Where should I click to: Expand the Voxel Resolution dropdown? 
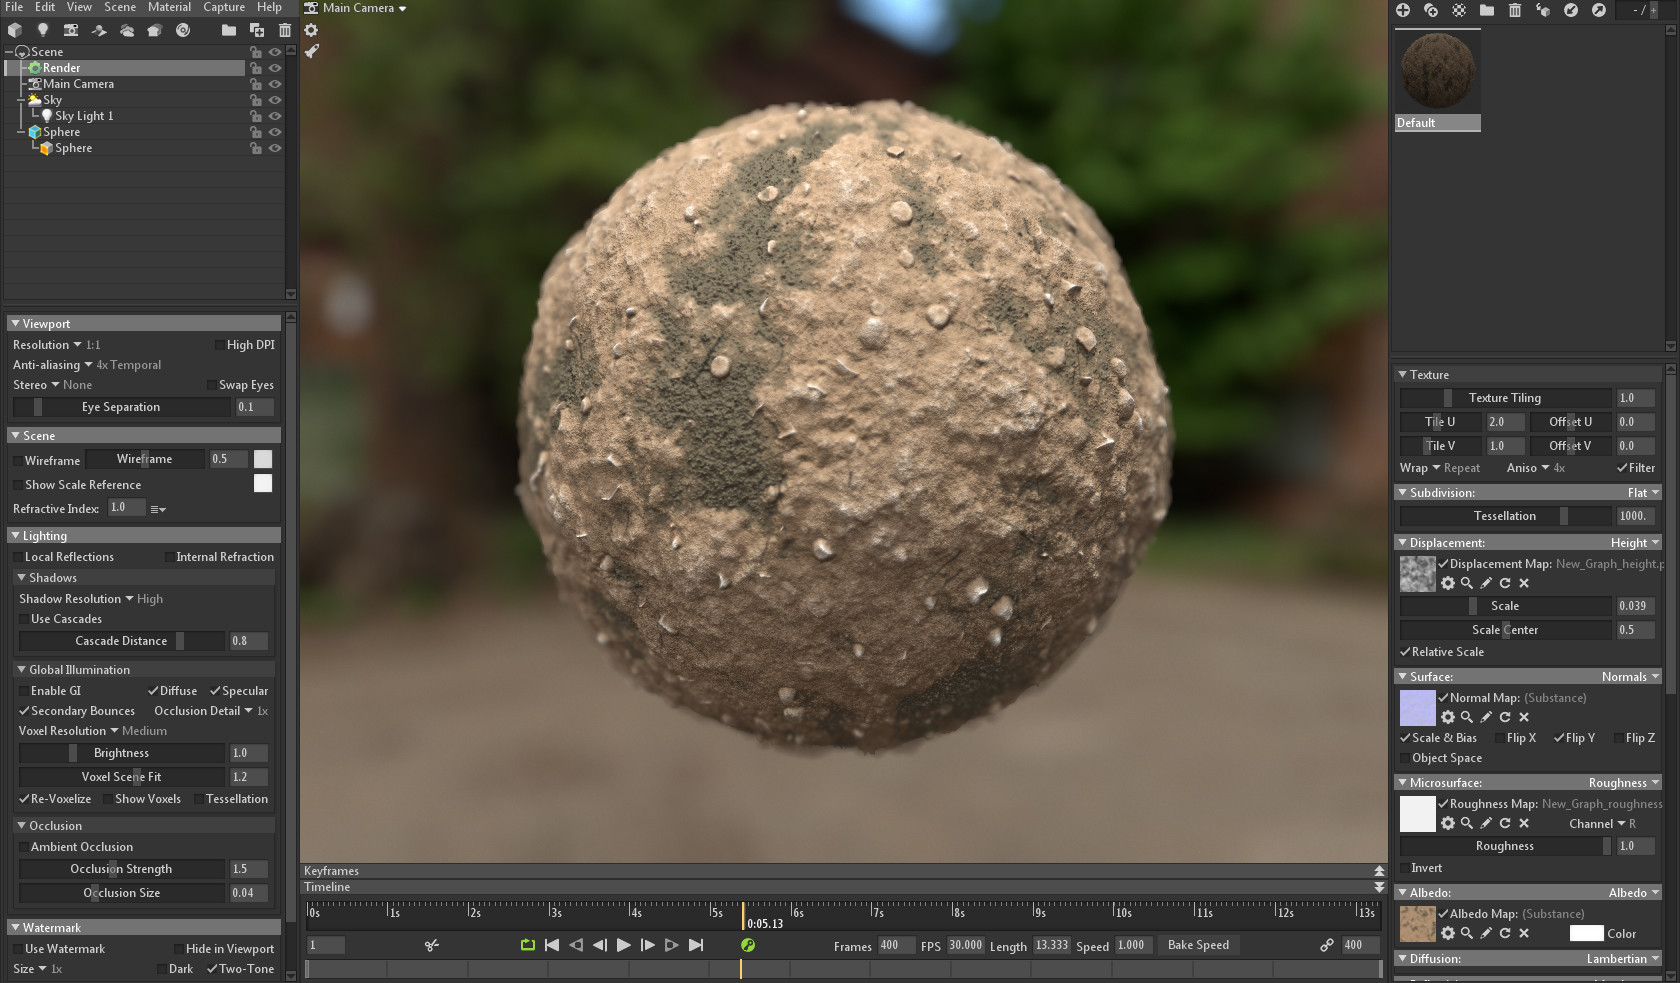click(x=113, y=730)
